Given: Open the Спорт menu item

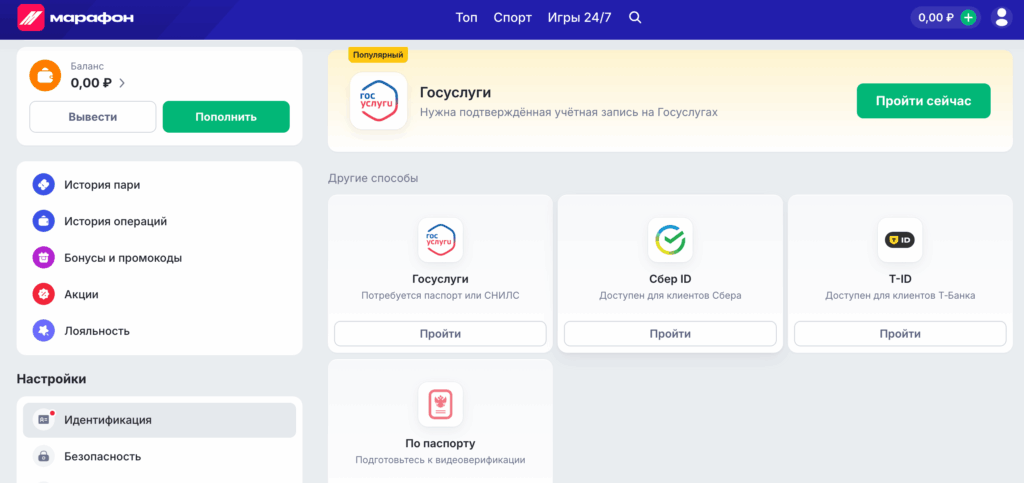Looking at the screenshot, I should tap(513, 18).
